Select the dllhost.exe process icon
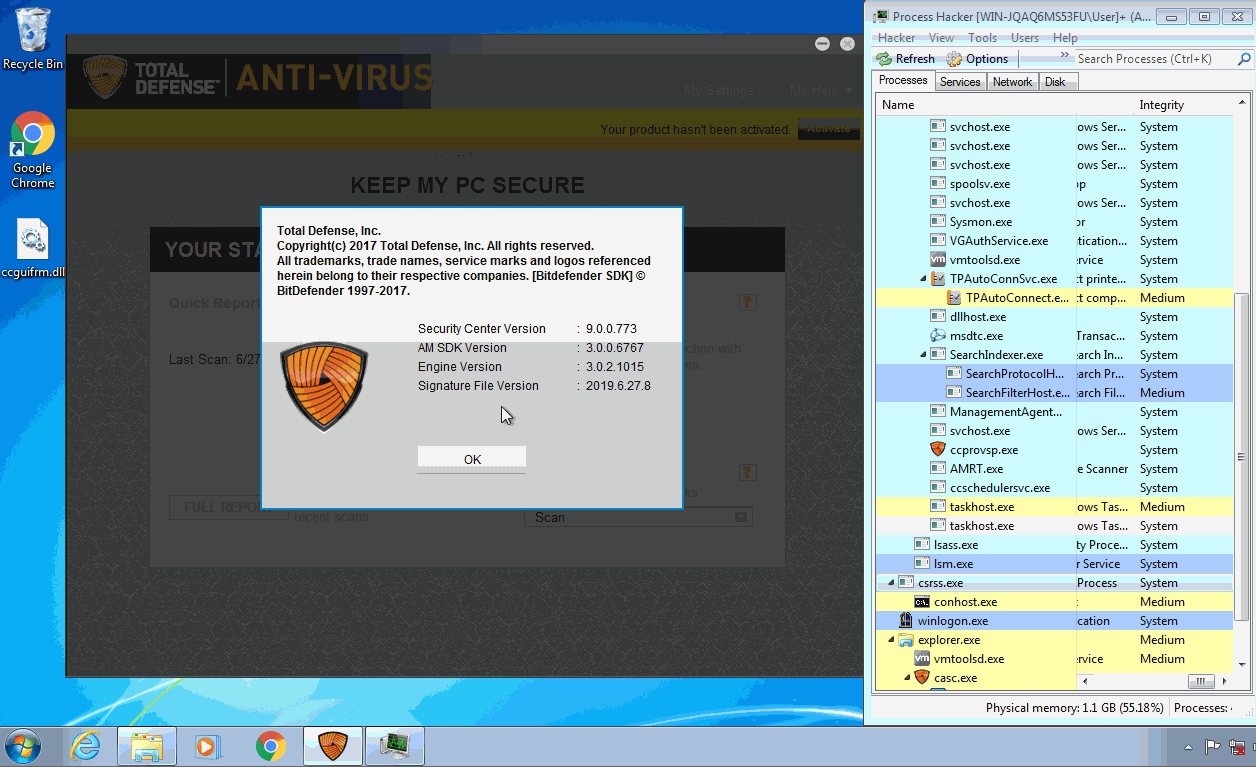This screenshot has width=1256, height=767. [x=938, y=317]
